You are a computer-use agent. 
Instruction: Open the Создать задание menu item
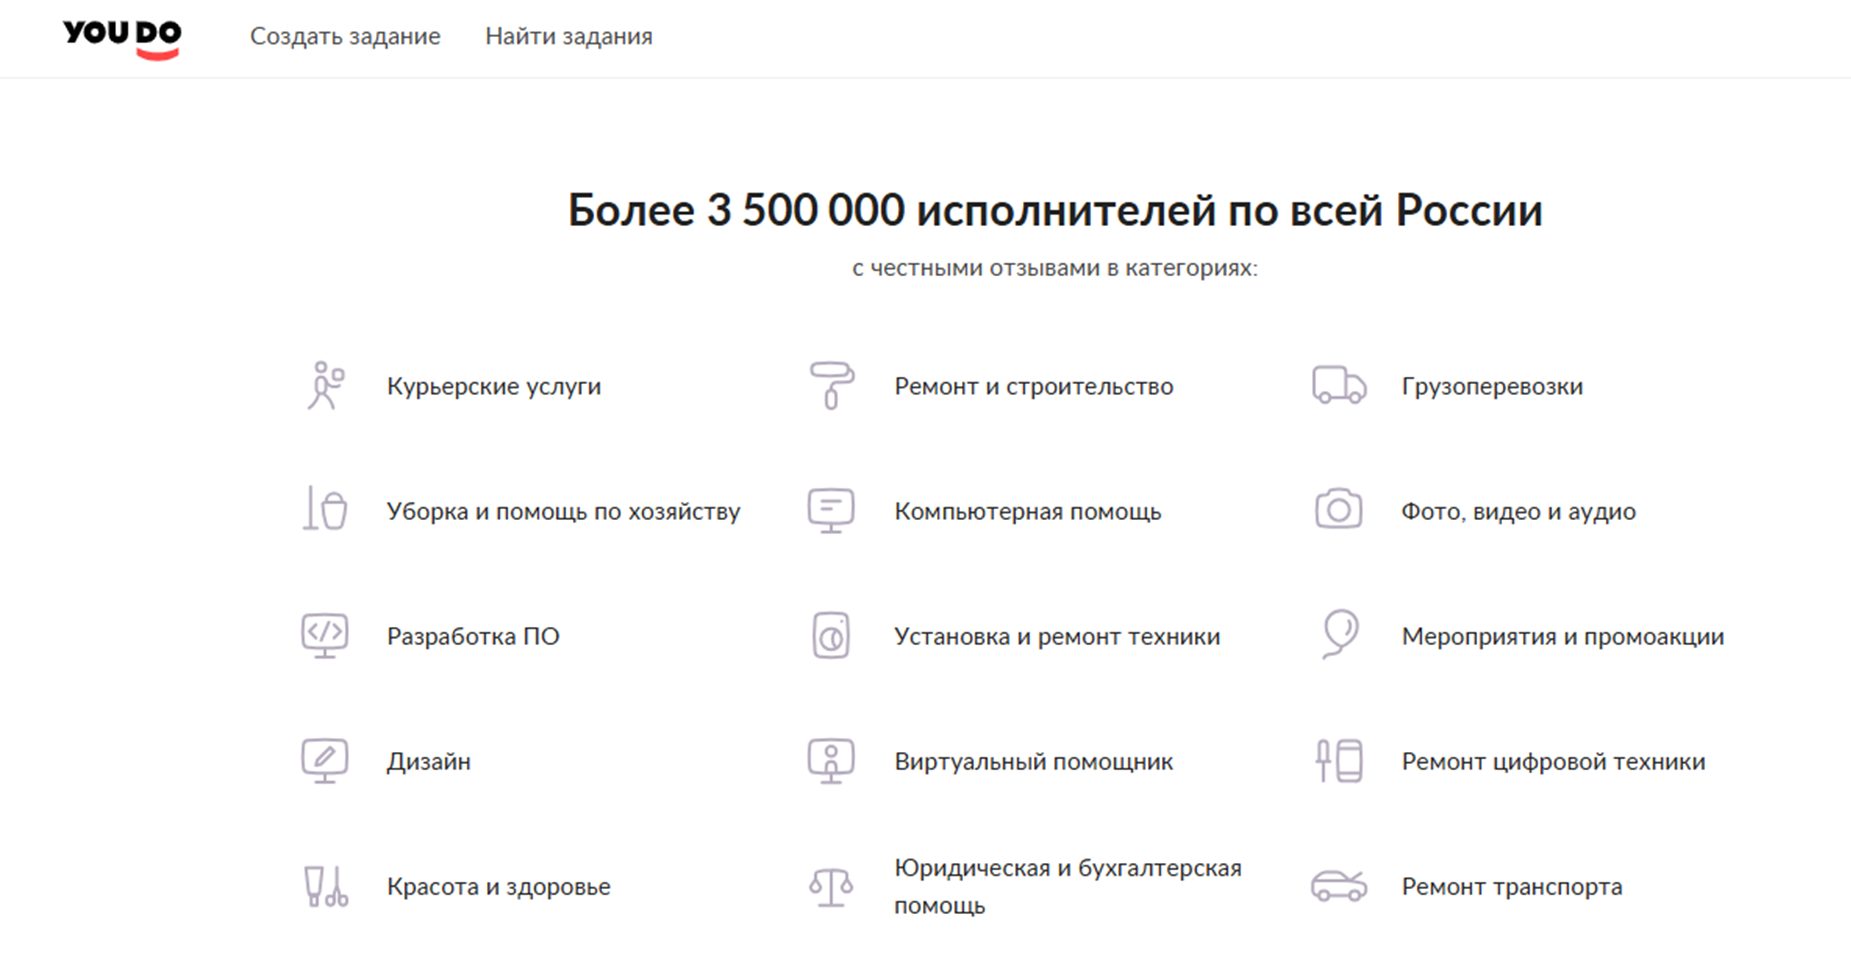tap(345, 36)
